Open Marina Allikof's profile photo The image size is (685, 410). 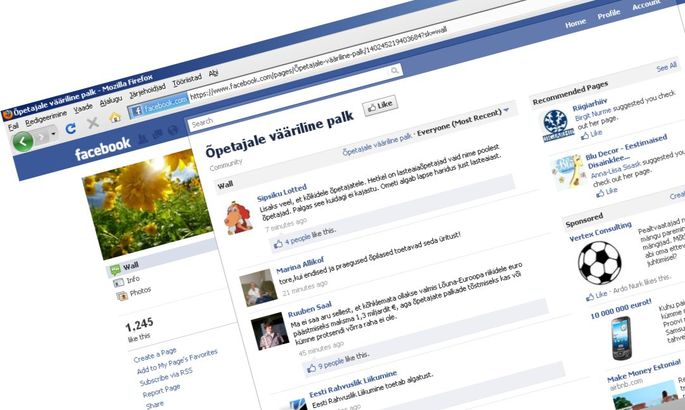click(258, 287)
